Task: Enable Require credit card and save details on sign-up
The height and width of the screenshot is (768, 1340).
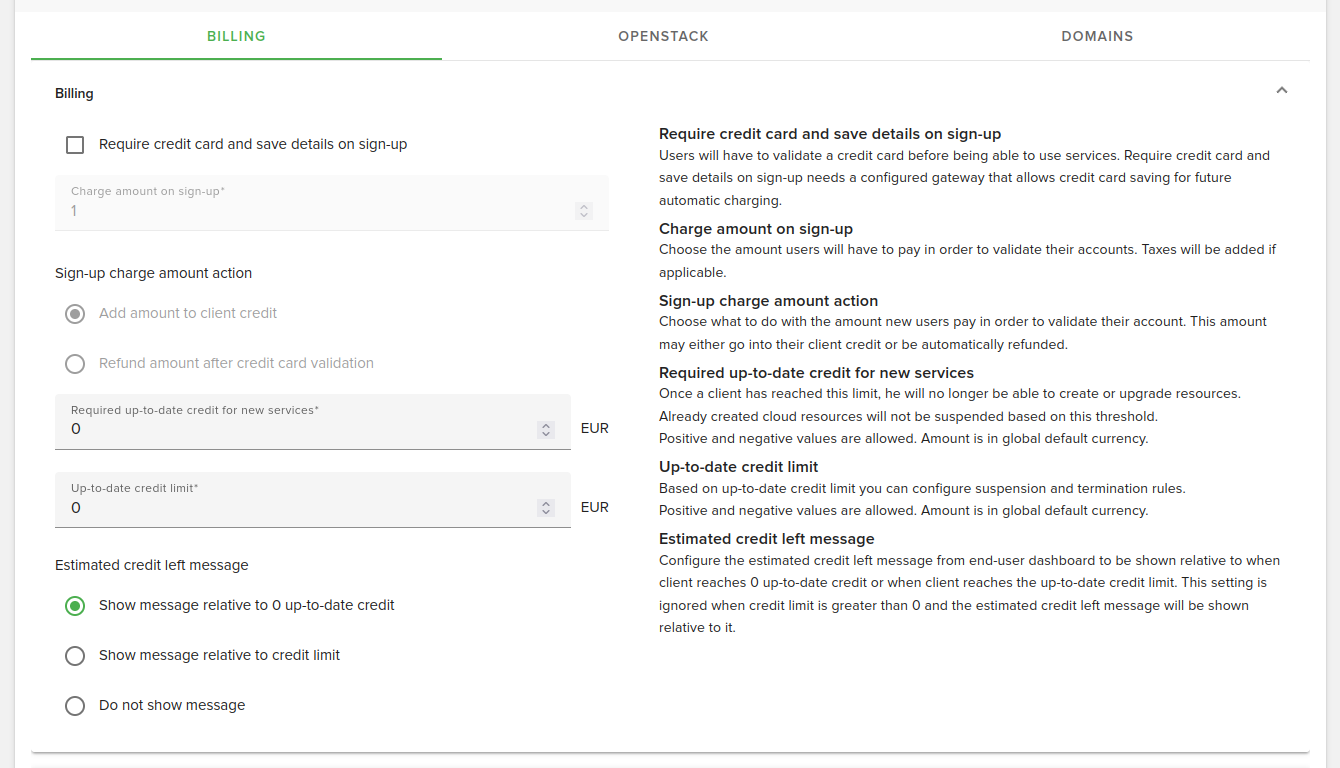Action: pyautogui.click(x=75, y=144)
